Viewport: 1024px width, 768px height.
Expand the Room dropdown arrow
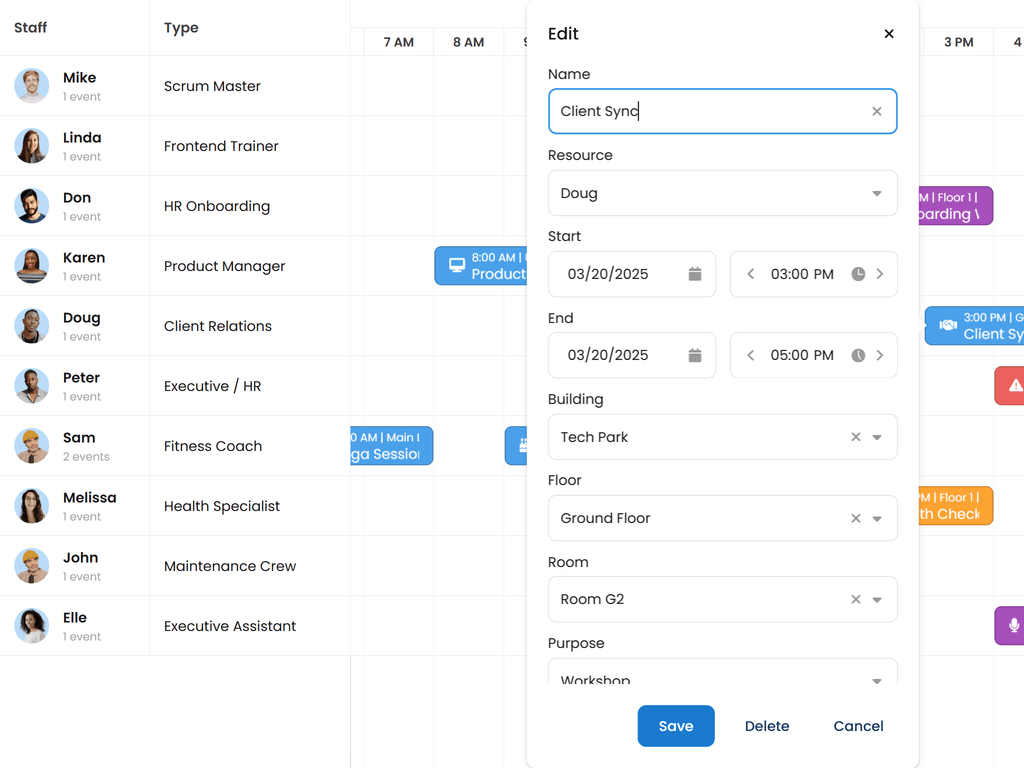[x=877, y=600]
